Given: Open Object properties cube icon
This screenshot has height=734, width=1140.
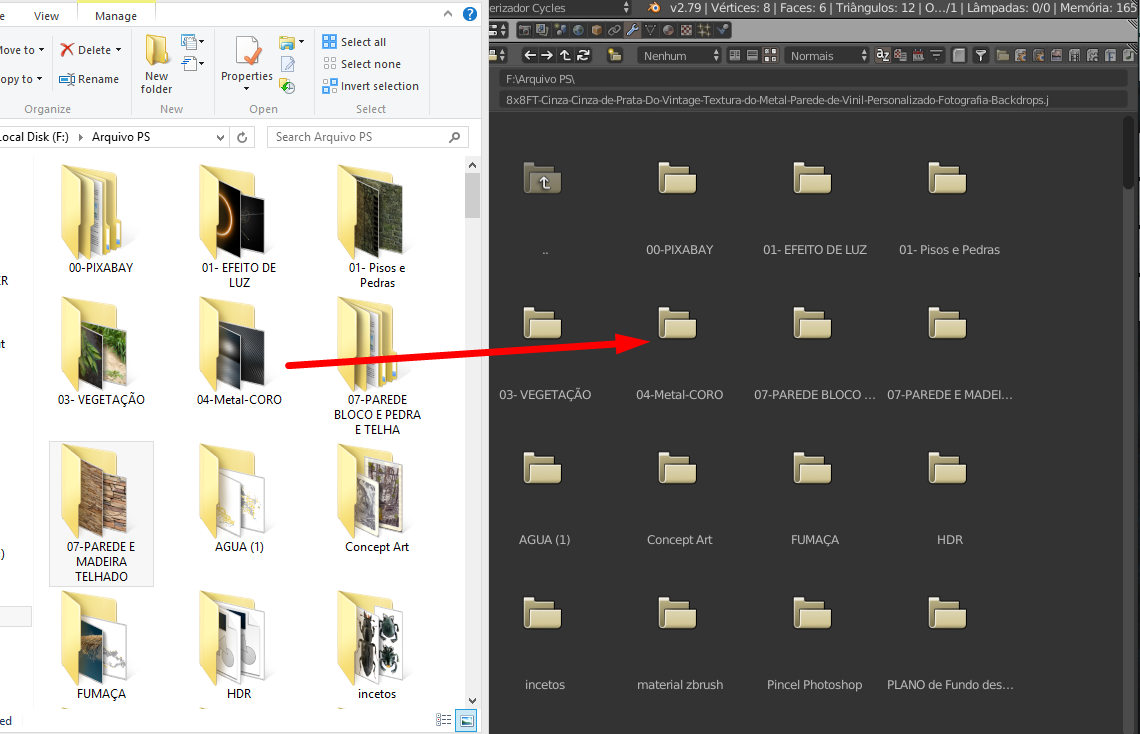Looking at the screenshot, I should (x=596, y=30).
